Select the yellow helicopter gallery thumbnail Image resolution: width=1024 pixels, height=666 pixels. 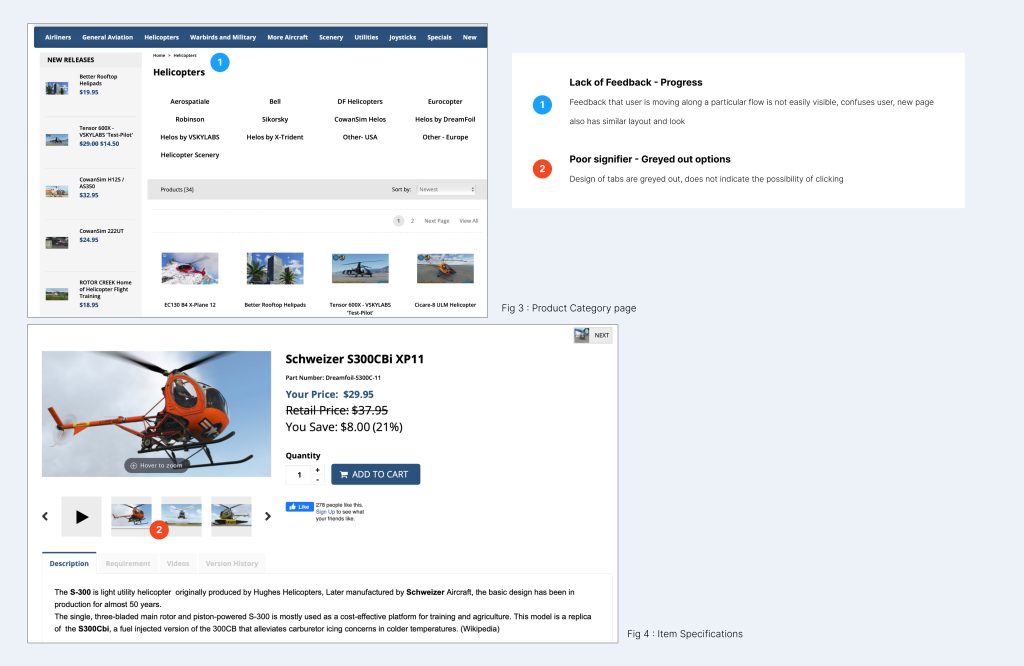(x=231, y=516)
